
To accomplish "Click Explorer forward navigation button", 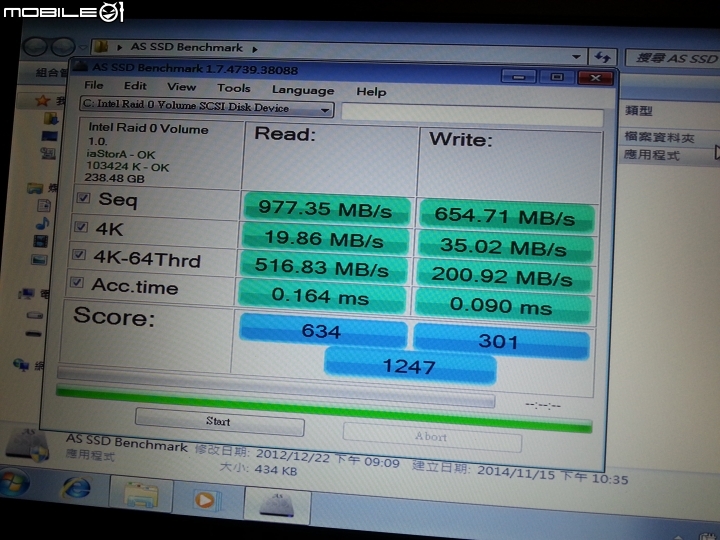I will coord(63,46).
